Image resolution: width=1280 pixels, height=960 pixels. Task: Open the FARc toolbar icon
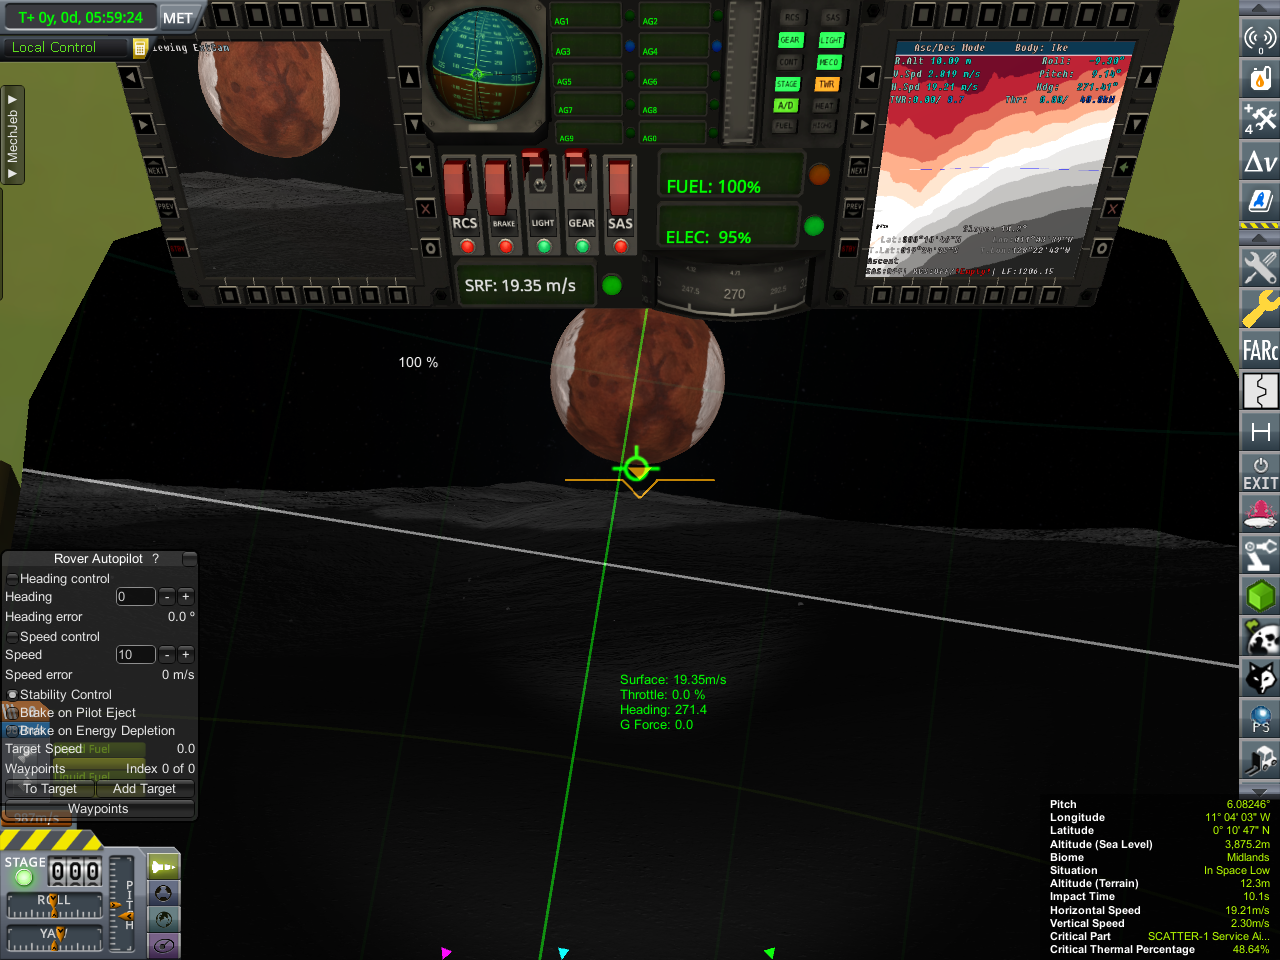pyautogui.click(x=1260, y=350)
